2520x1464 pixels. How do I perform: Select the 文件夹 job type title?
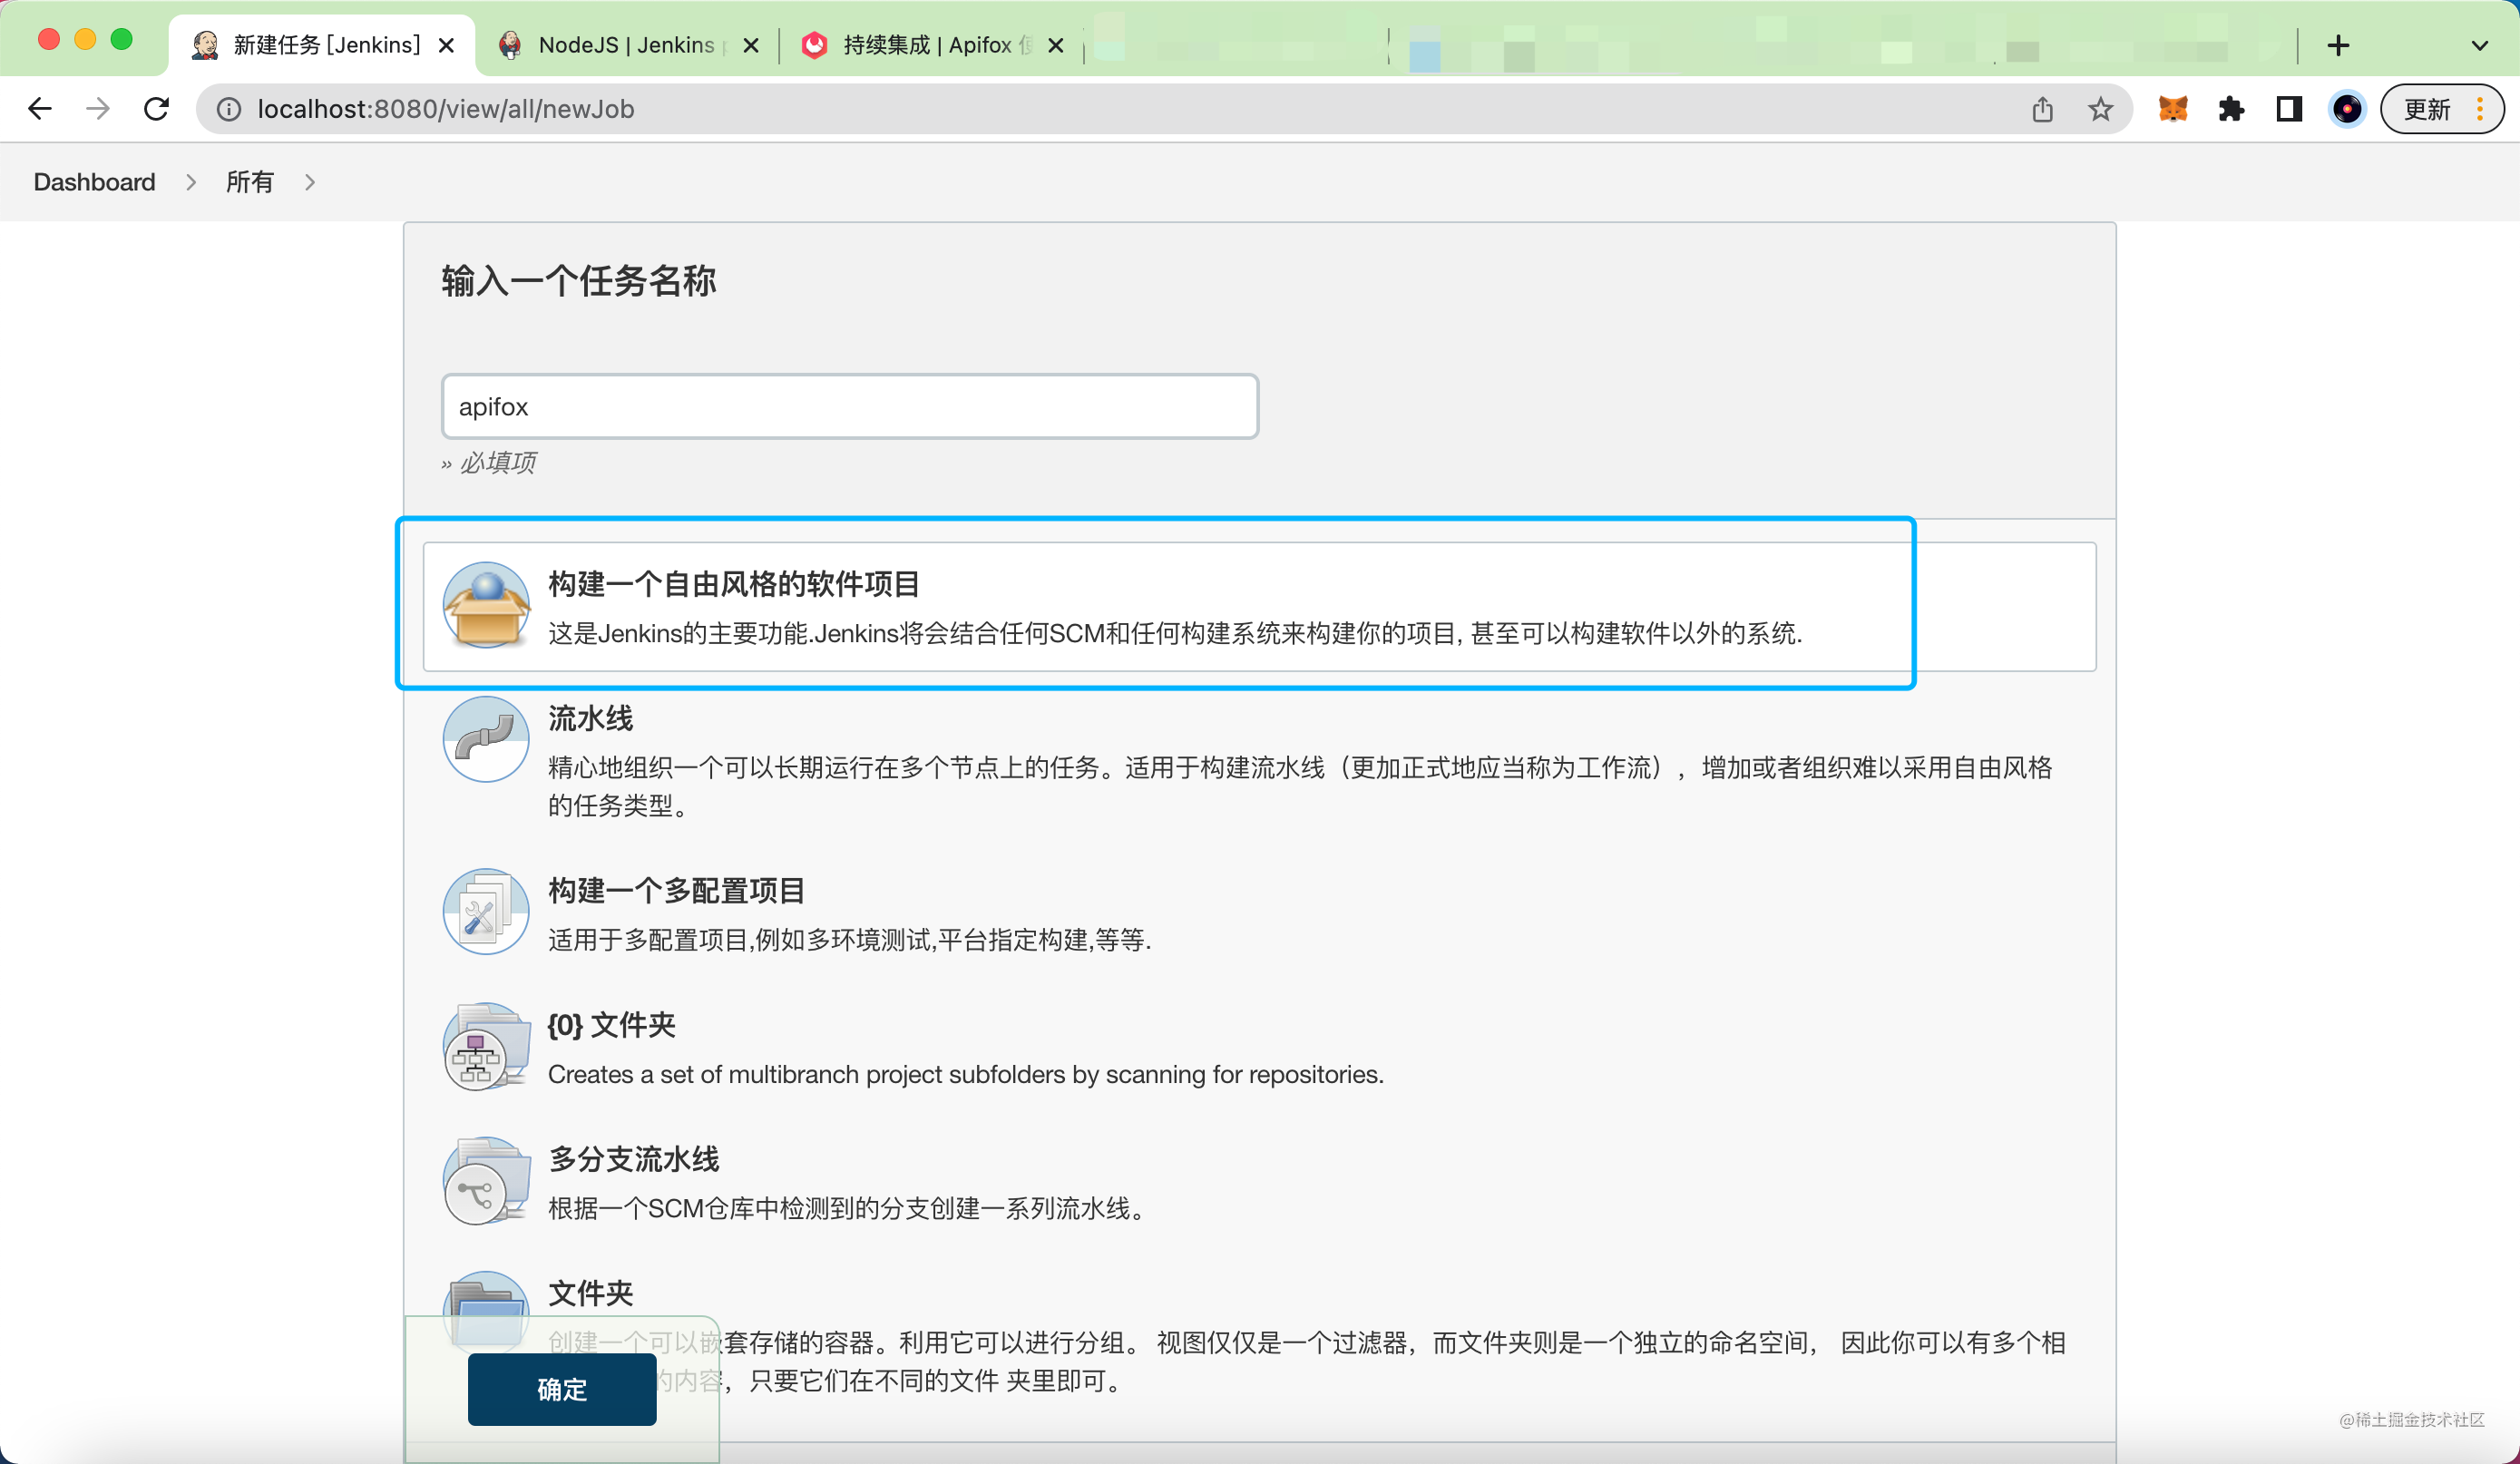point(590,1293)
